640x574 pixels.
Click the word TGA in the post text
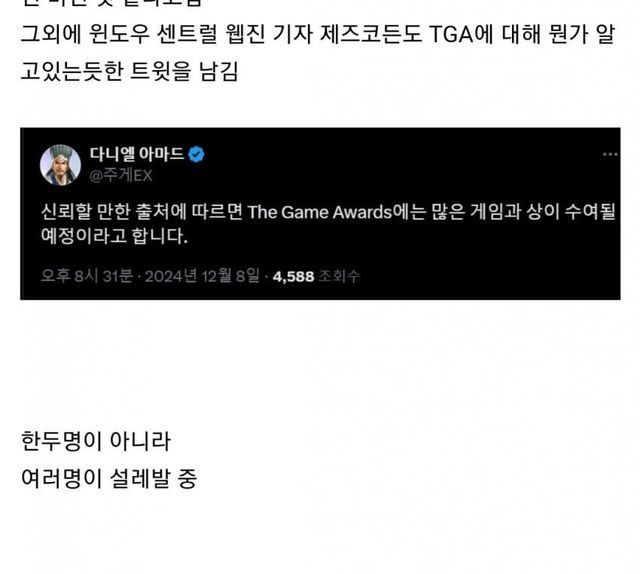pyautogui.click(x=451, y=34)
